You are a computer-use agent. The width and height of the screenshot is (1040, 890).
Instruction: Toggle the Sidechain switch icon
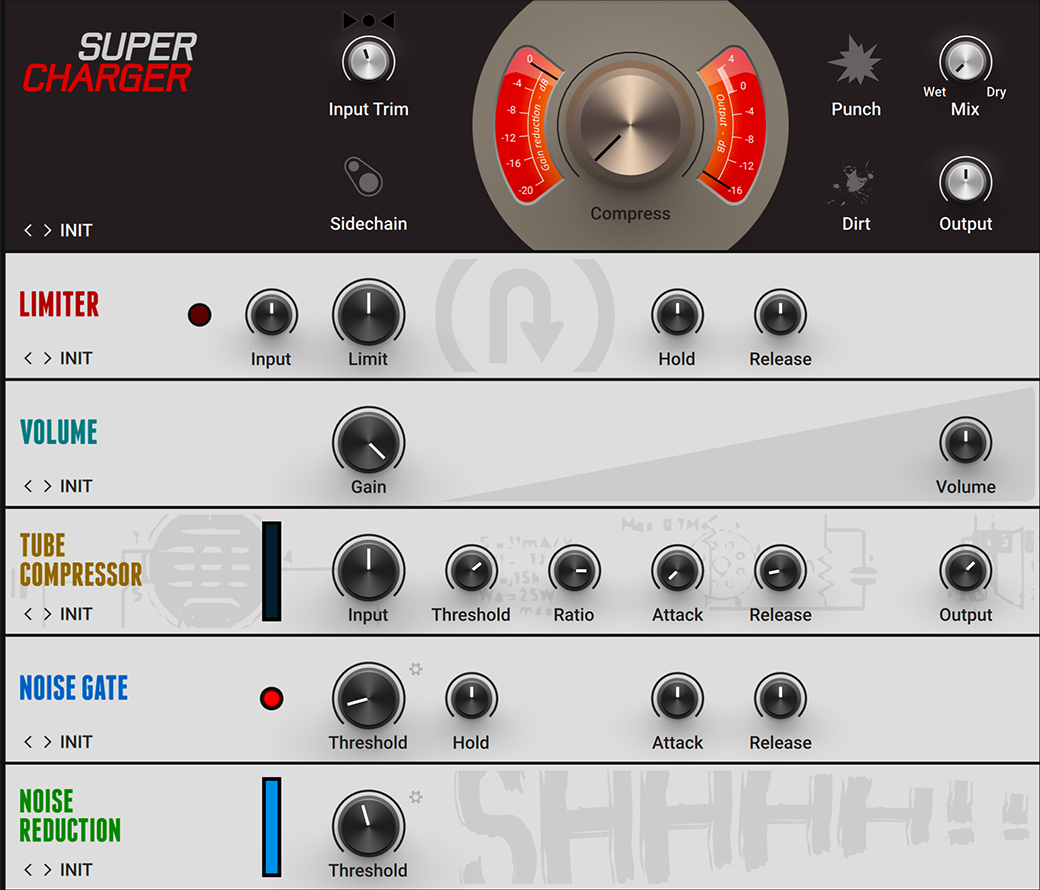pyautogui.click(x=363, y=176)
